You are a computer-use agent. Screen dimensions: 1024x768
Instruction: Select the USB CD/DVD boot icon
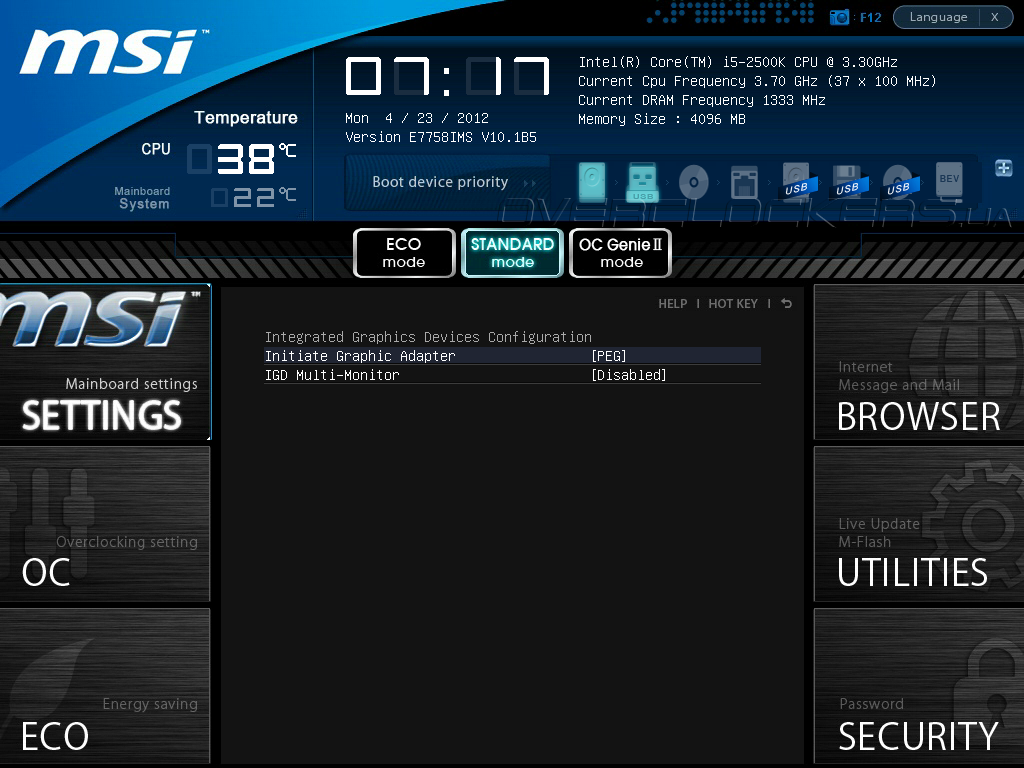pyautogui.click(x=901, y=182)
